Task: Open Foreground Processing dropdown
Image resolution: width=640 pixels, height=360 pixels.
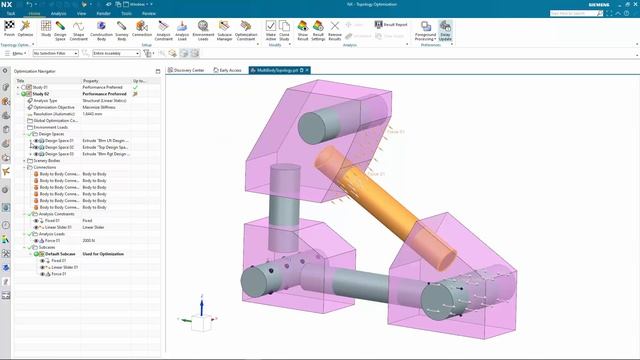Action: click(x=425, y=30)
